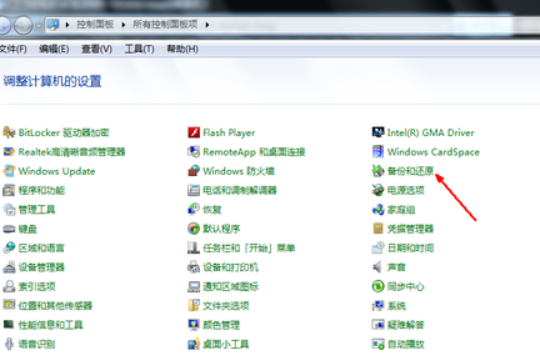Image resolution: width=540 pixels, height=361 pixels.
Task: Click the 设备和打印机 printer icon
Action: point(194,267)
